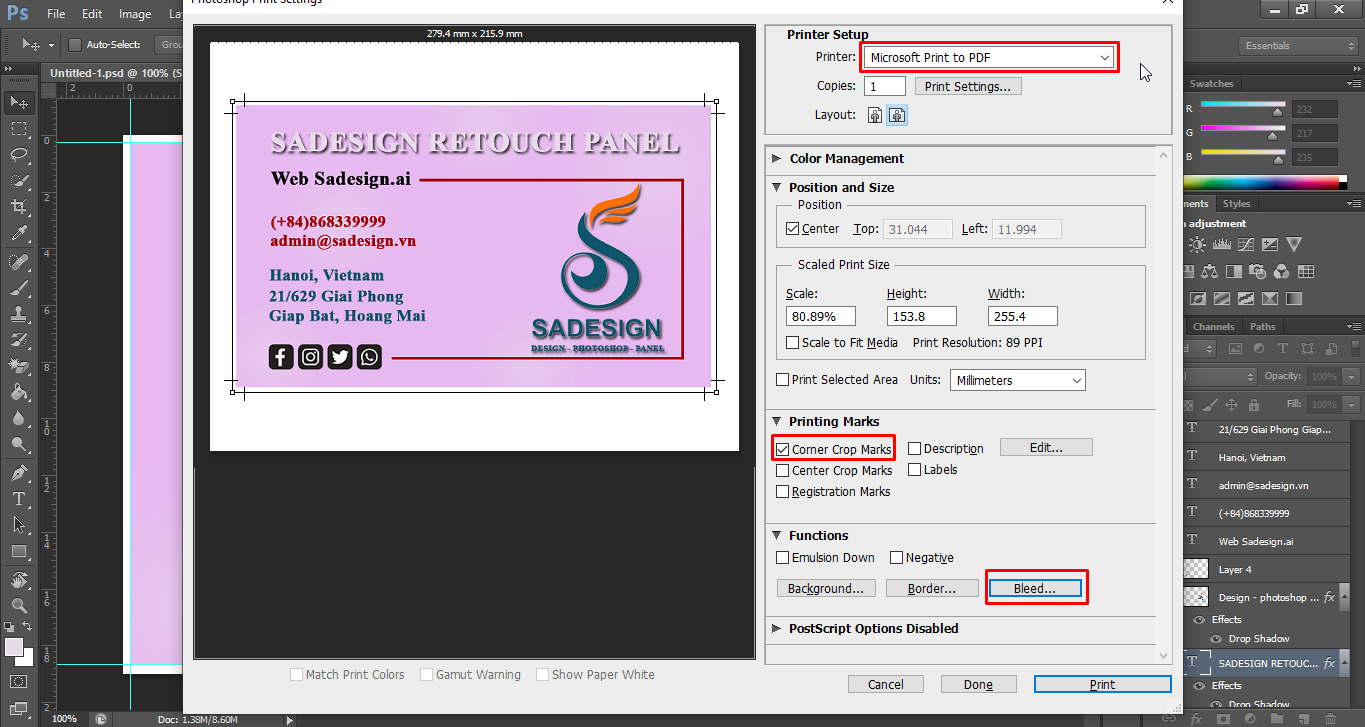This screenshot has width=1365, height=727.
Task: Toggle Quick Mask mode icon
Action: click(19, 681)
